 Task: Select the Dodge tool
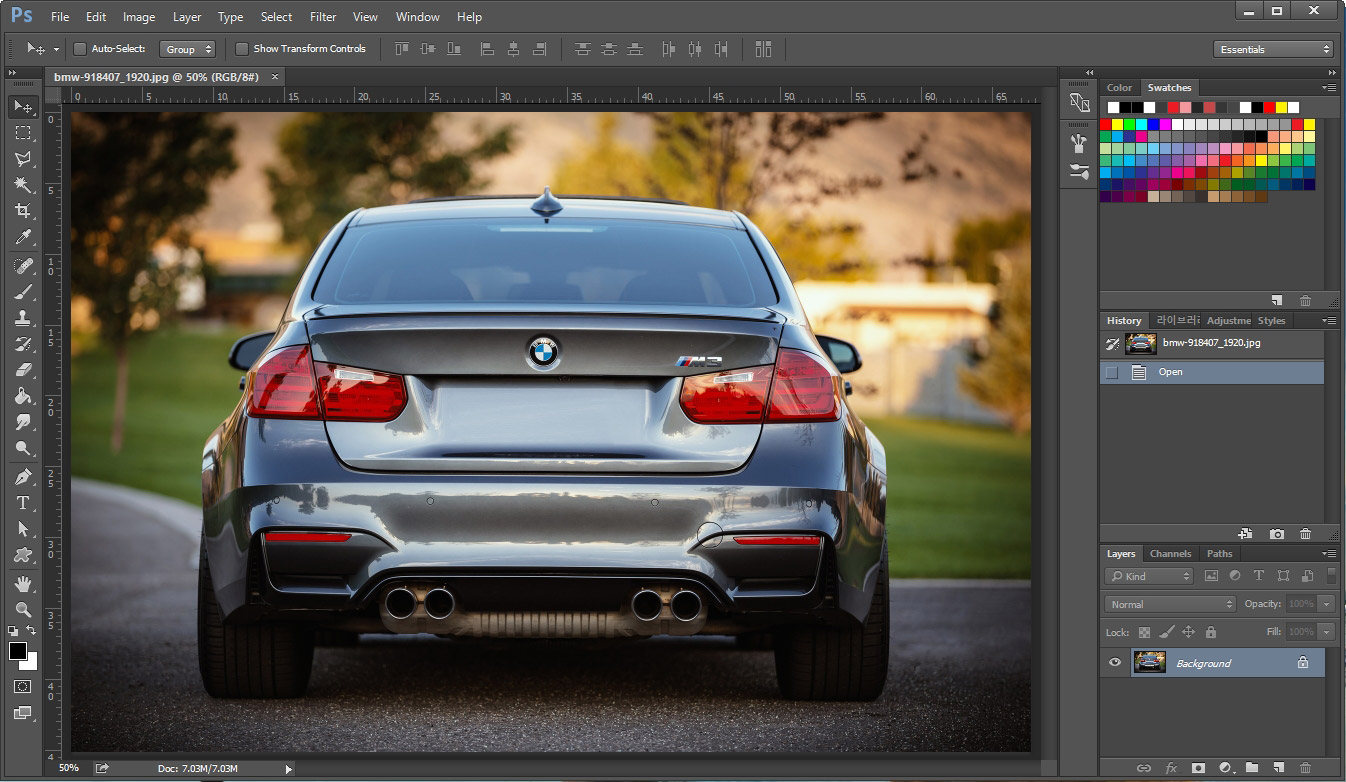tap(23, 448)
